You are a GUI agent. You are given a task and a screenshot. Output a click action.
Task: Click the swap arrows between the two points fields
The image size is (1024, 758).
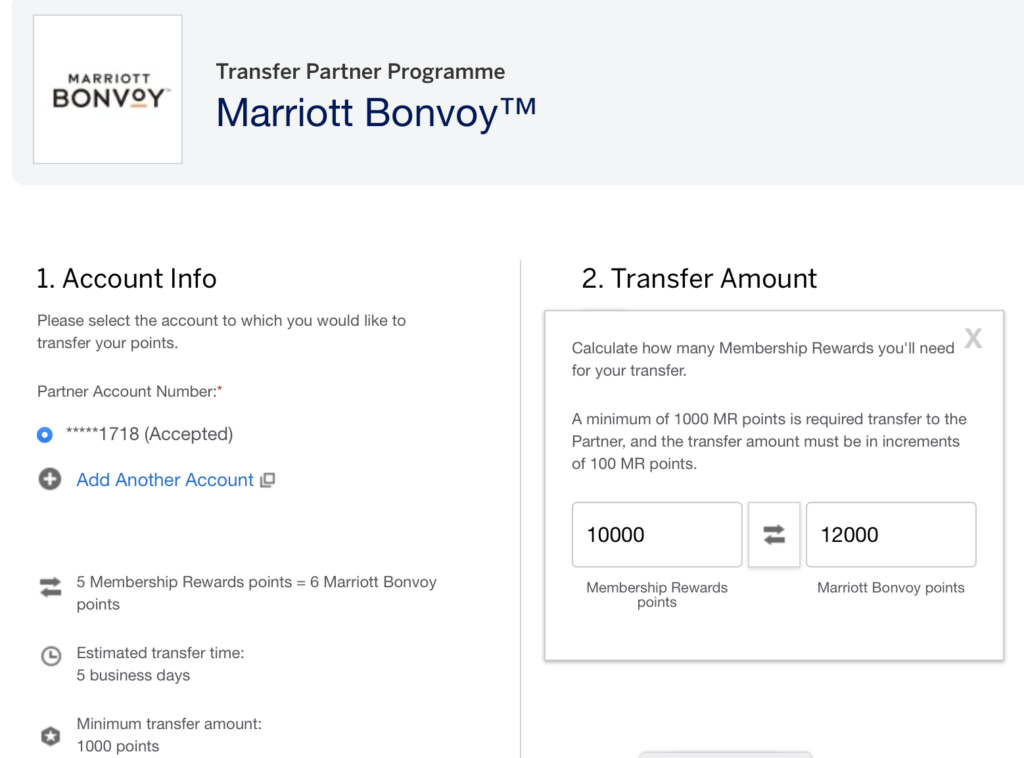pyautogui.click(x=773, y=534)
